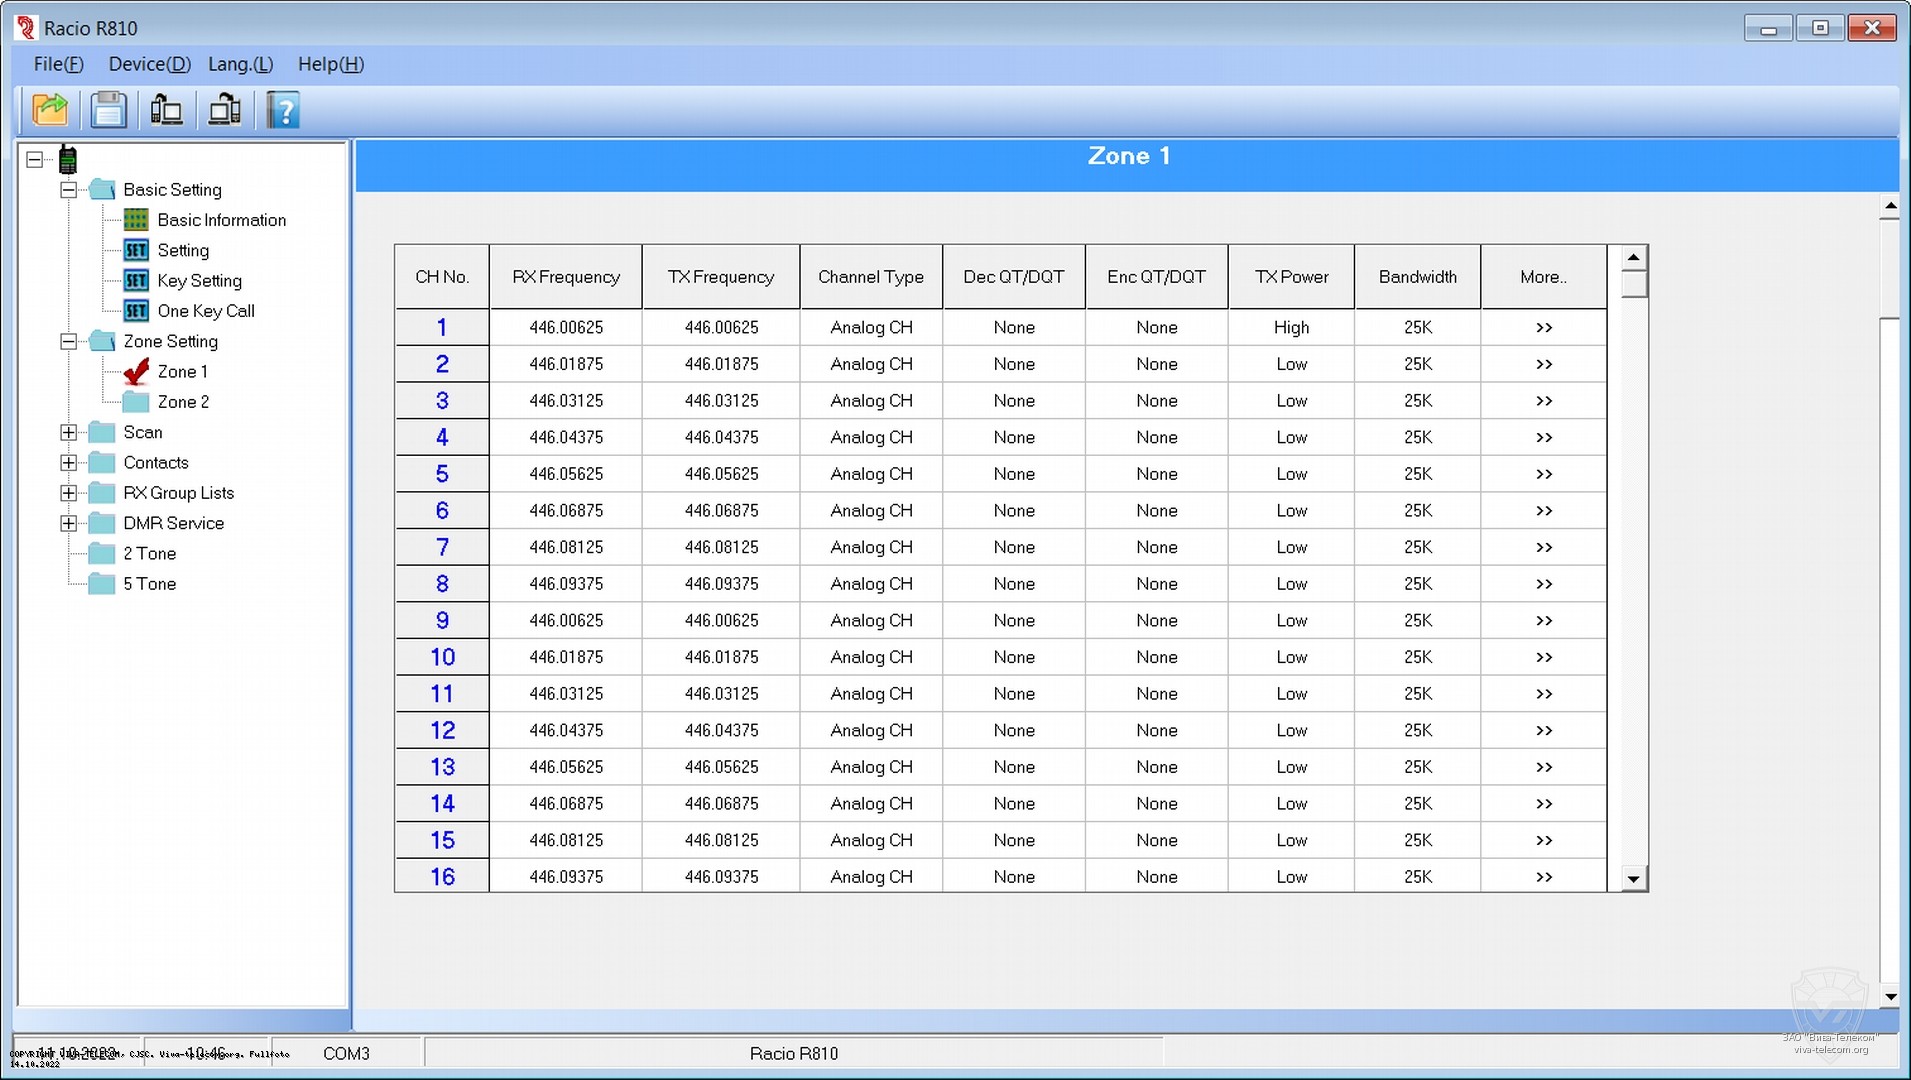
Task: Select the radio device root icon
Action: (68, 160)
